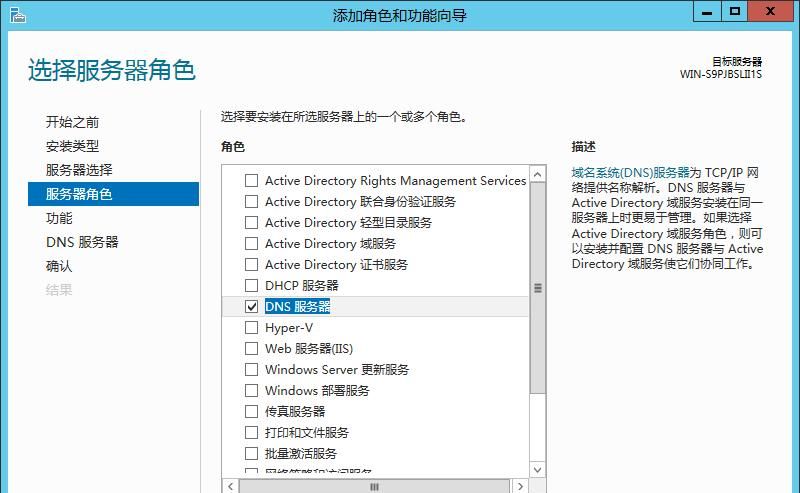Open the 功能 wizard step

tap(59, 218)
